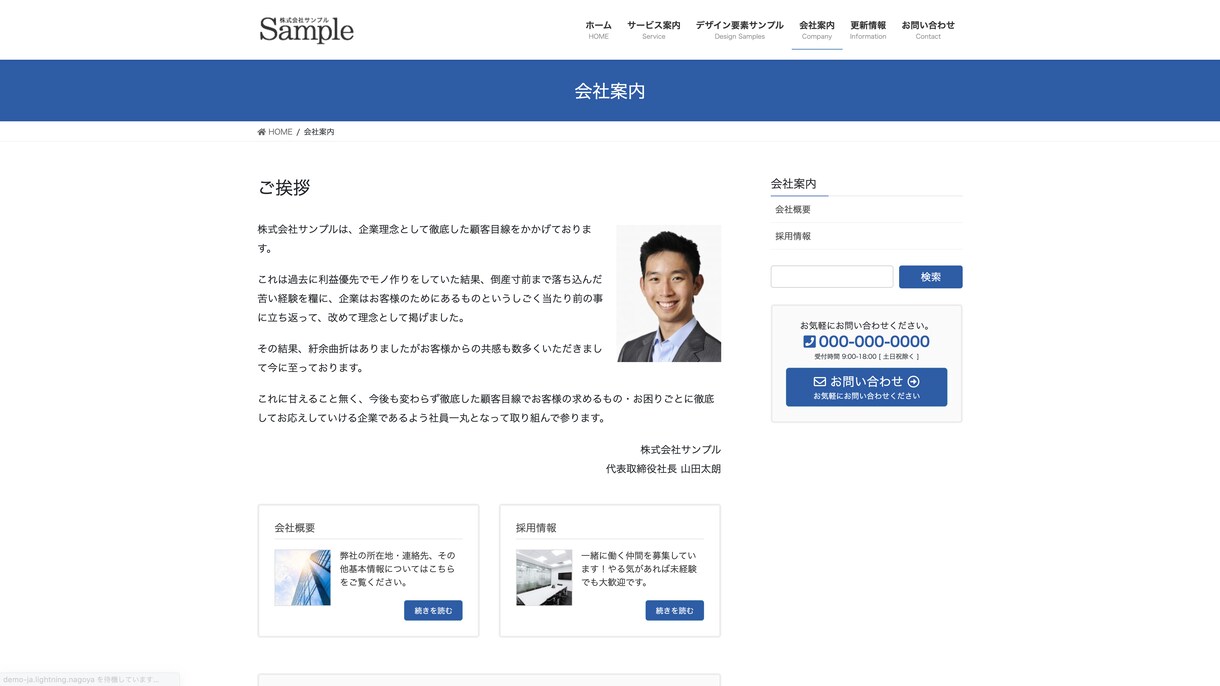This screenshot has width=1220, height=686.
Task: Click the 検索 search button
Action: tap(930, 277)
